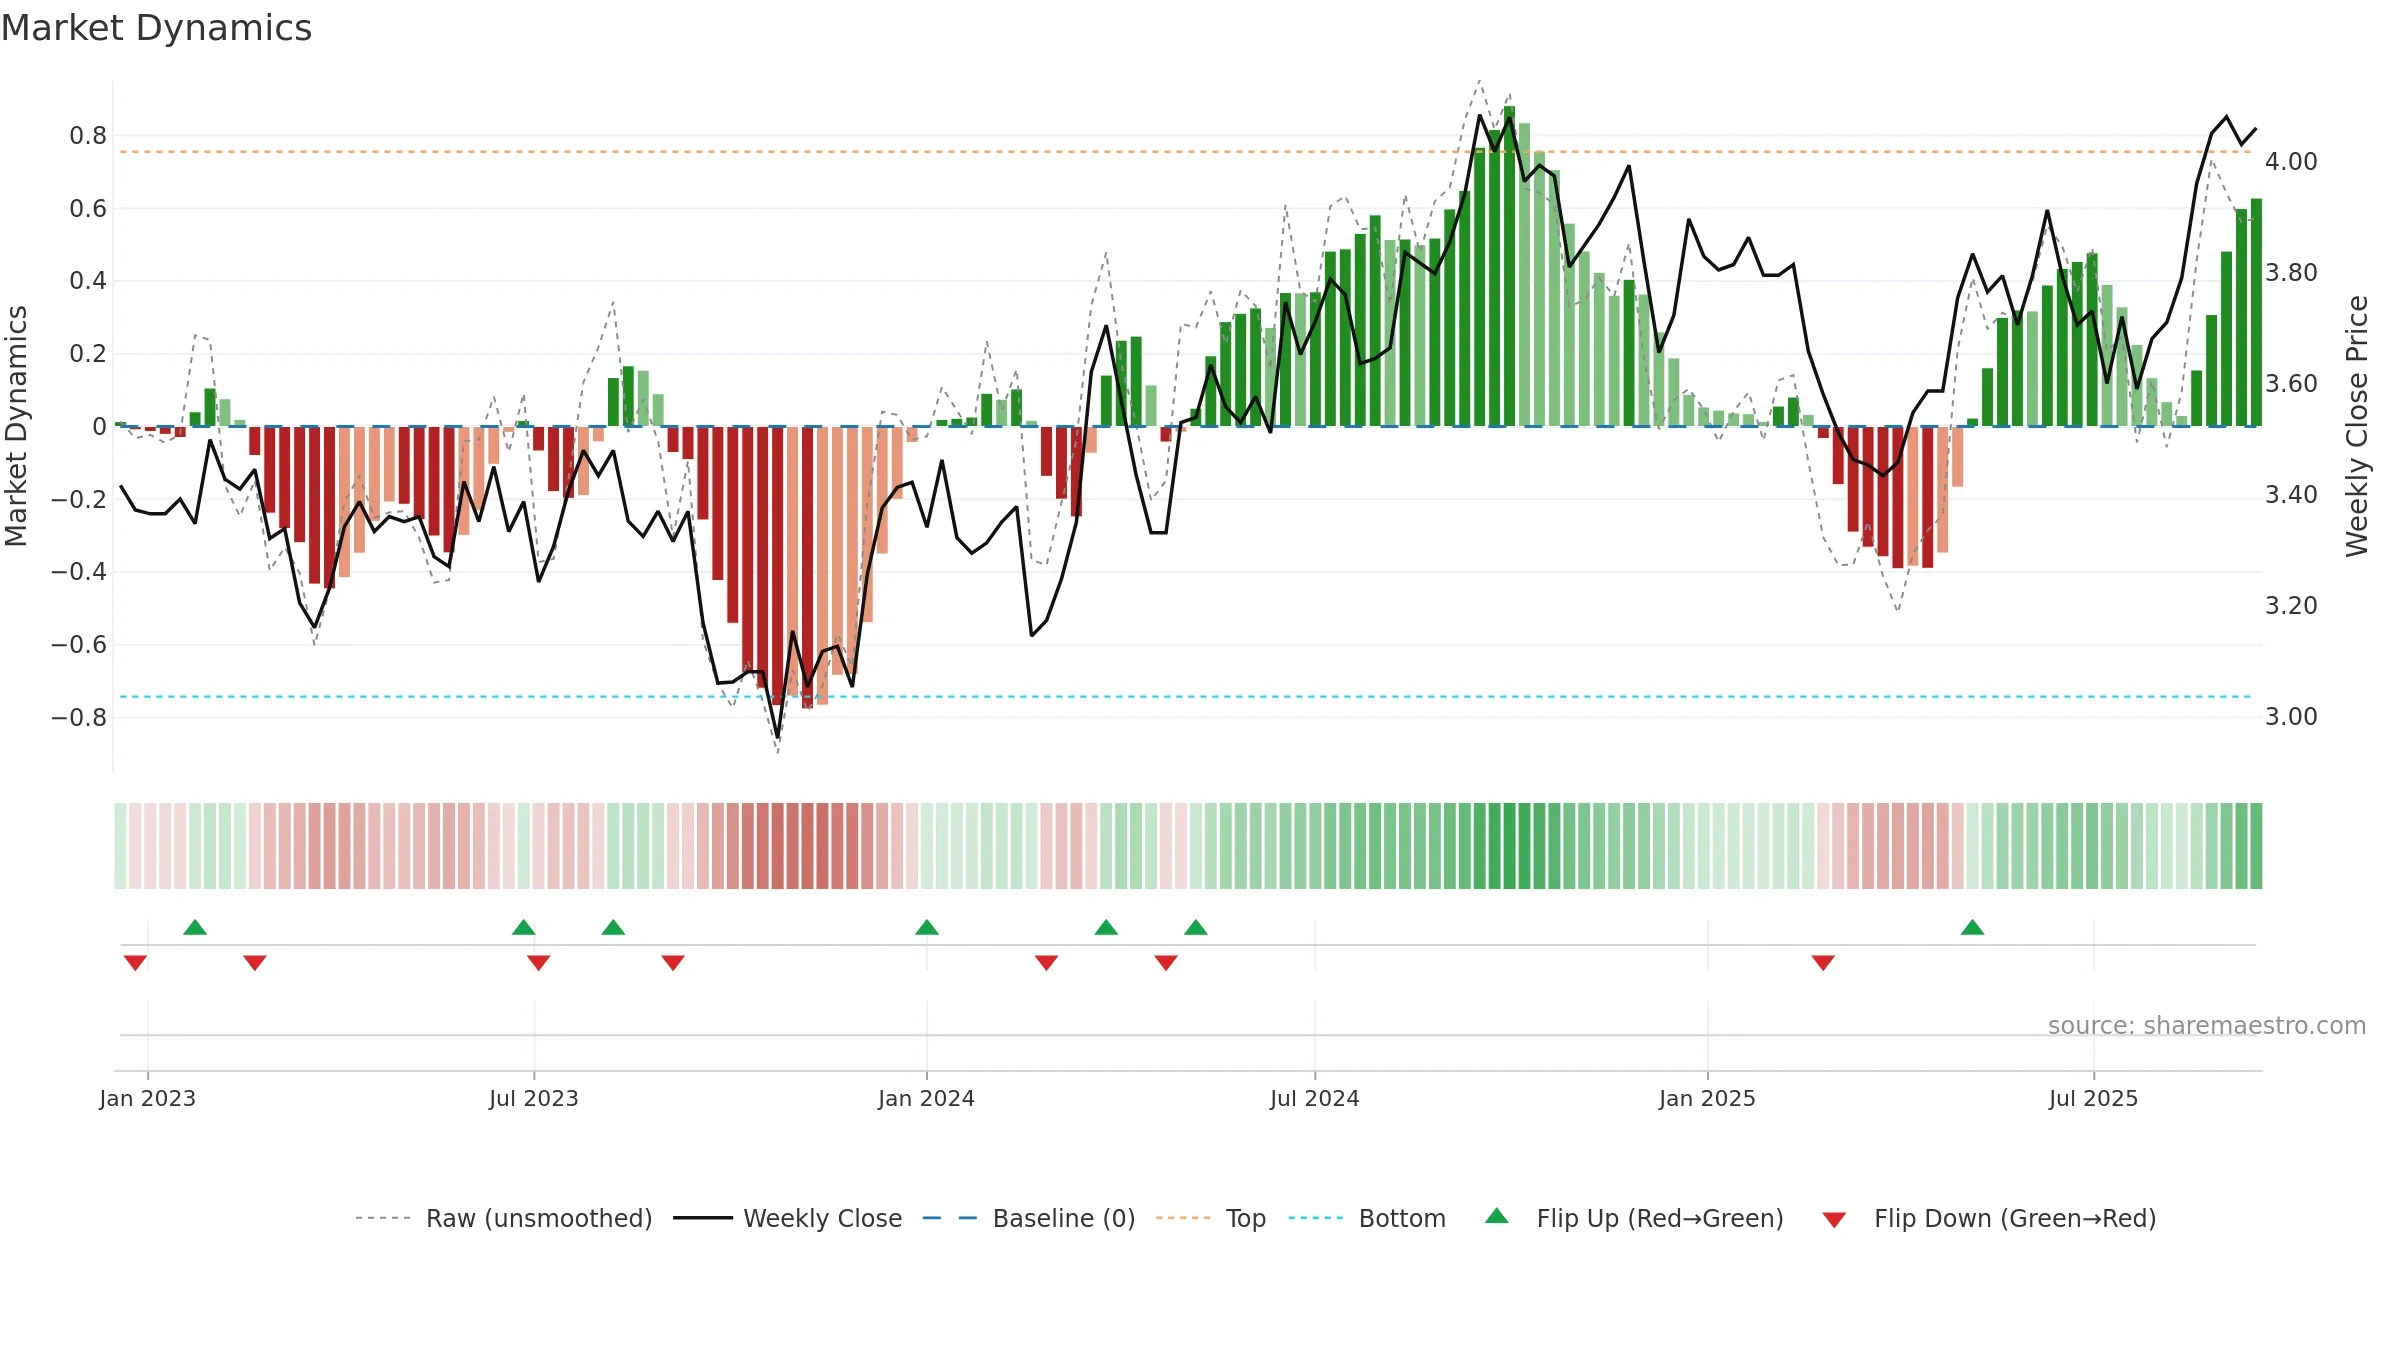The height and width of the screenshot is (1350, 2400).
Task: Click the Market Dynamics chart title
Action: click(x=156, y=28)
